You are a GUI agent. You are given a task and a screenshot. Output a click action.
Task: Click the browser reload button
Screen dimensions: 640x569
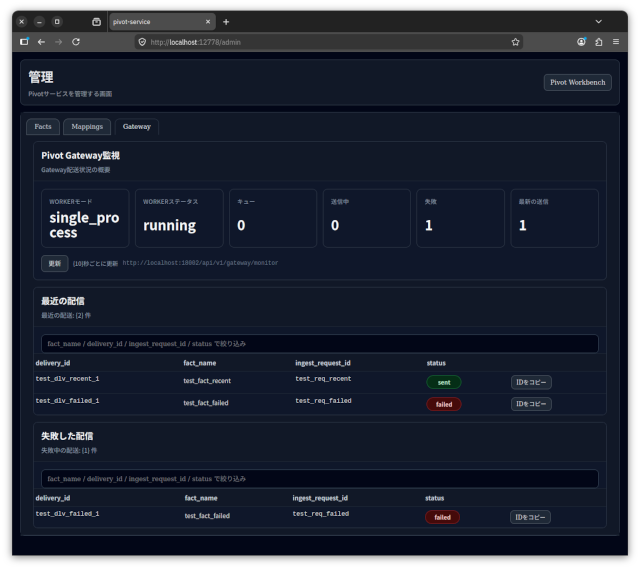(76, 42)
